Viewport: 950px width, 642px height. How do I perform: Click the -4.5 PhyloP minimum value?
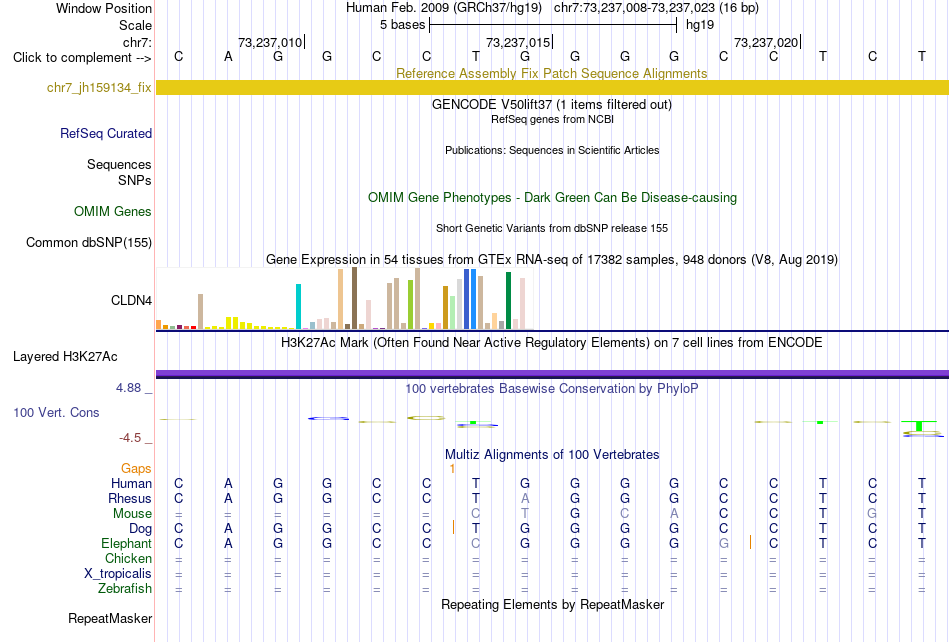coord(130,437)
